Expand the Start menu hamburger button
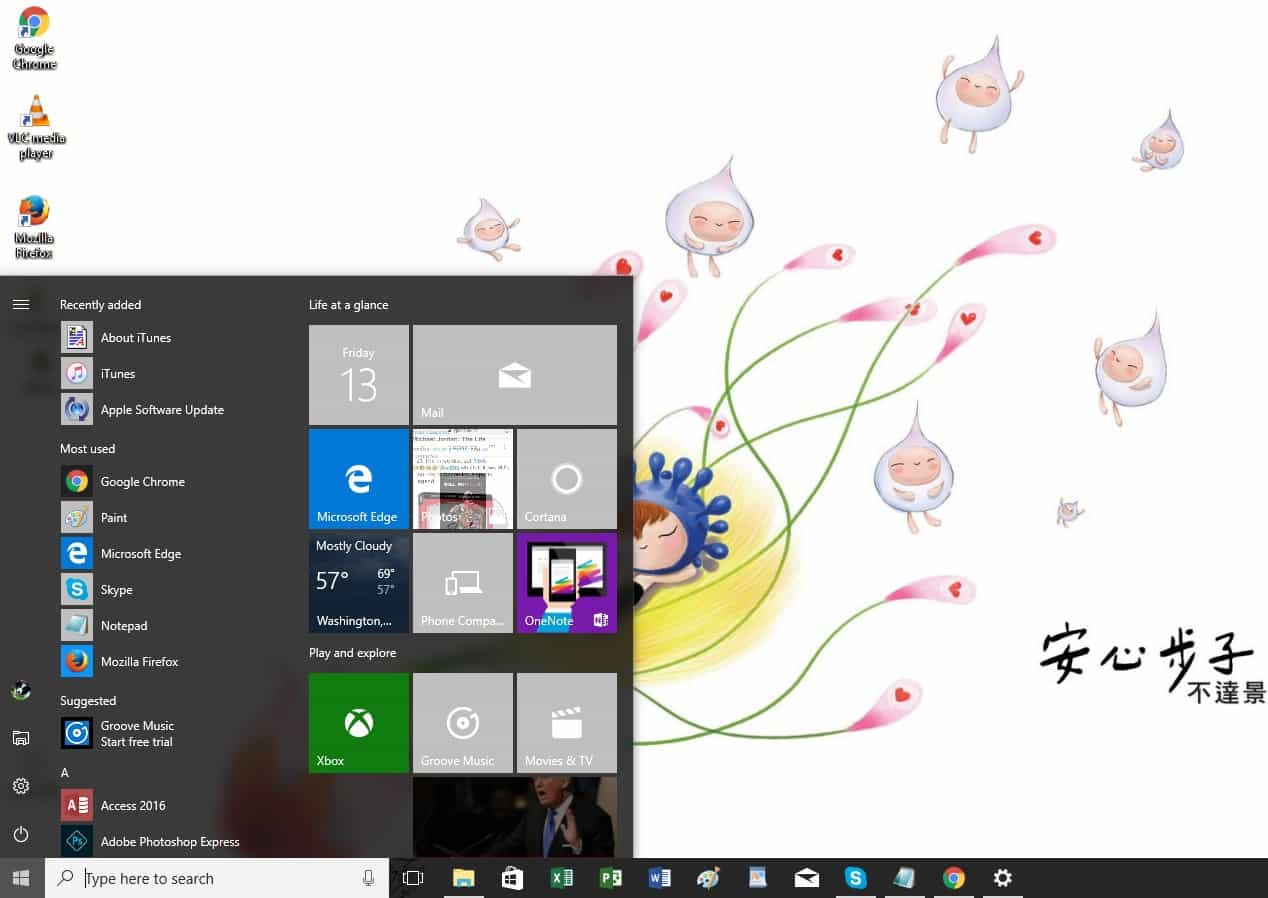The width and height of the screenshot is (1268, 898). tap(21, 304)
